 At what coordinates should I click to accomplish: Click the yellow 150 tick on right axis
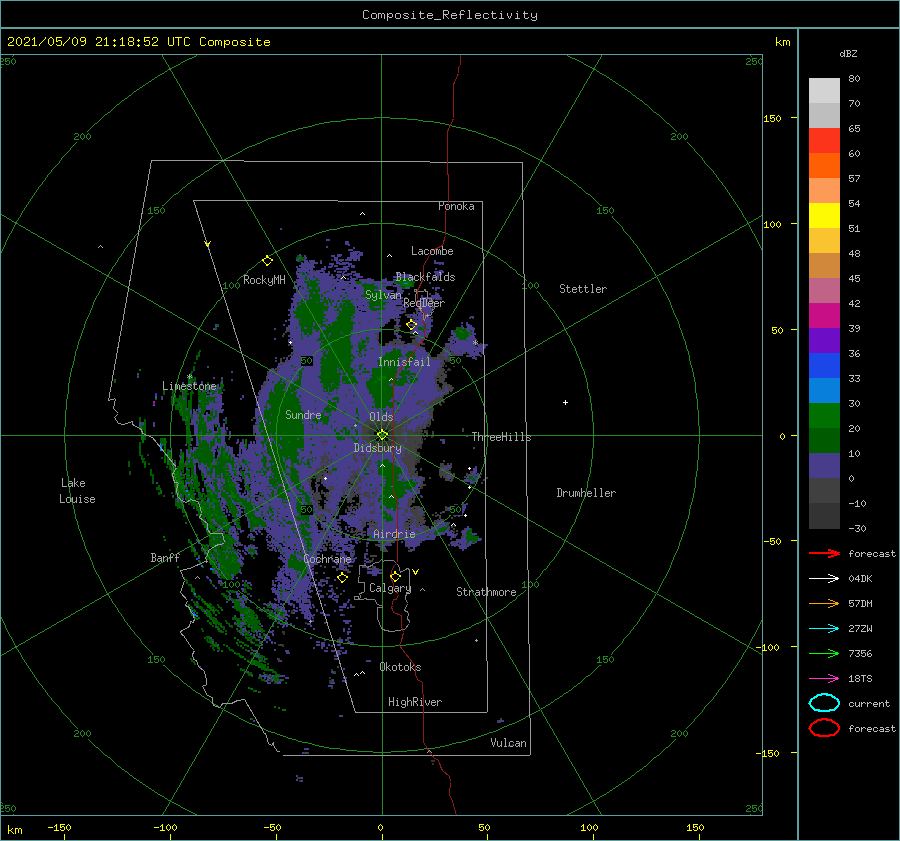tap(772, 118)
